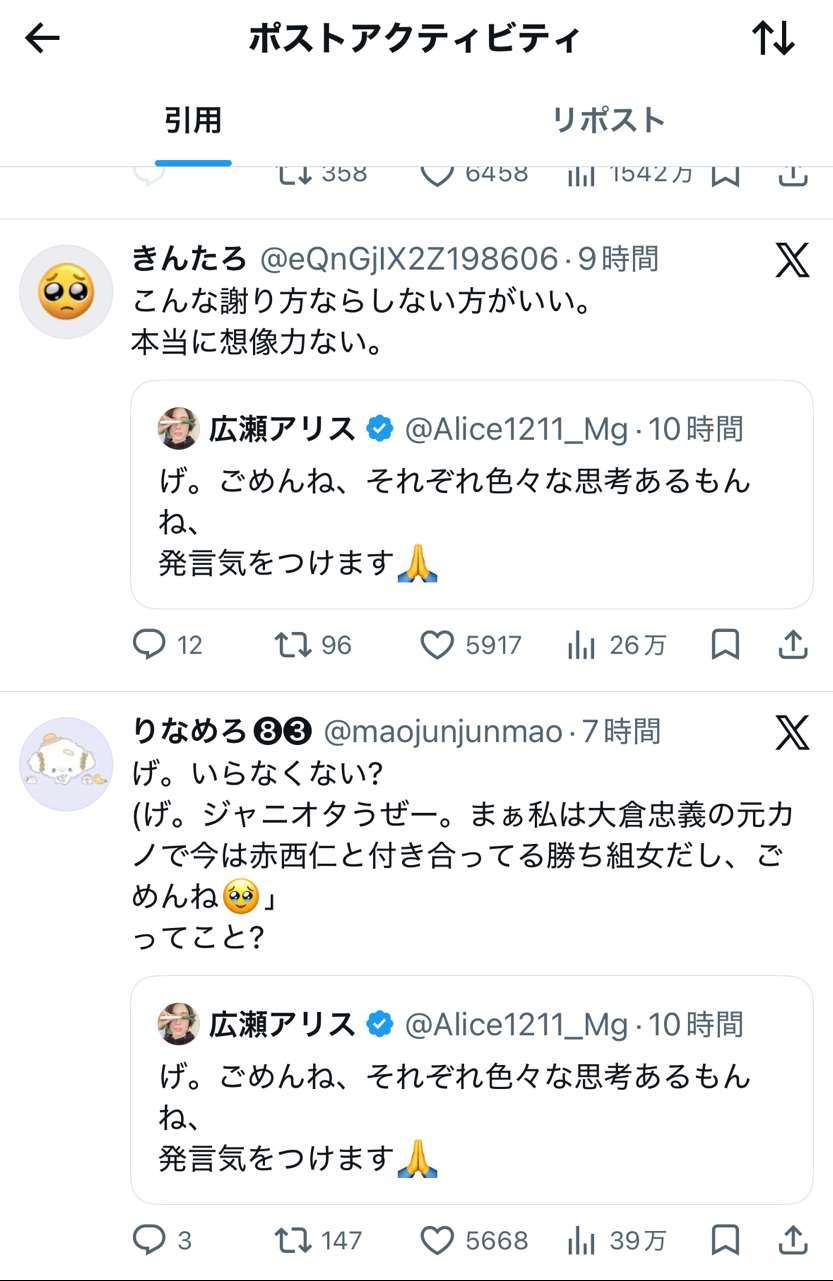Open @maojunjunmao username link
This screenshot has width=833, height=1281.
[443, 732]
